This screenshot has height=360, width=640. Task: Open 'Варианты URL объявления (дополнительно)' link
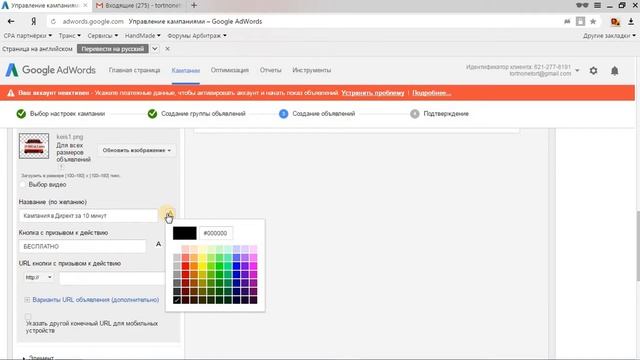pyautogui.click(x=96, y=300)
